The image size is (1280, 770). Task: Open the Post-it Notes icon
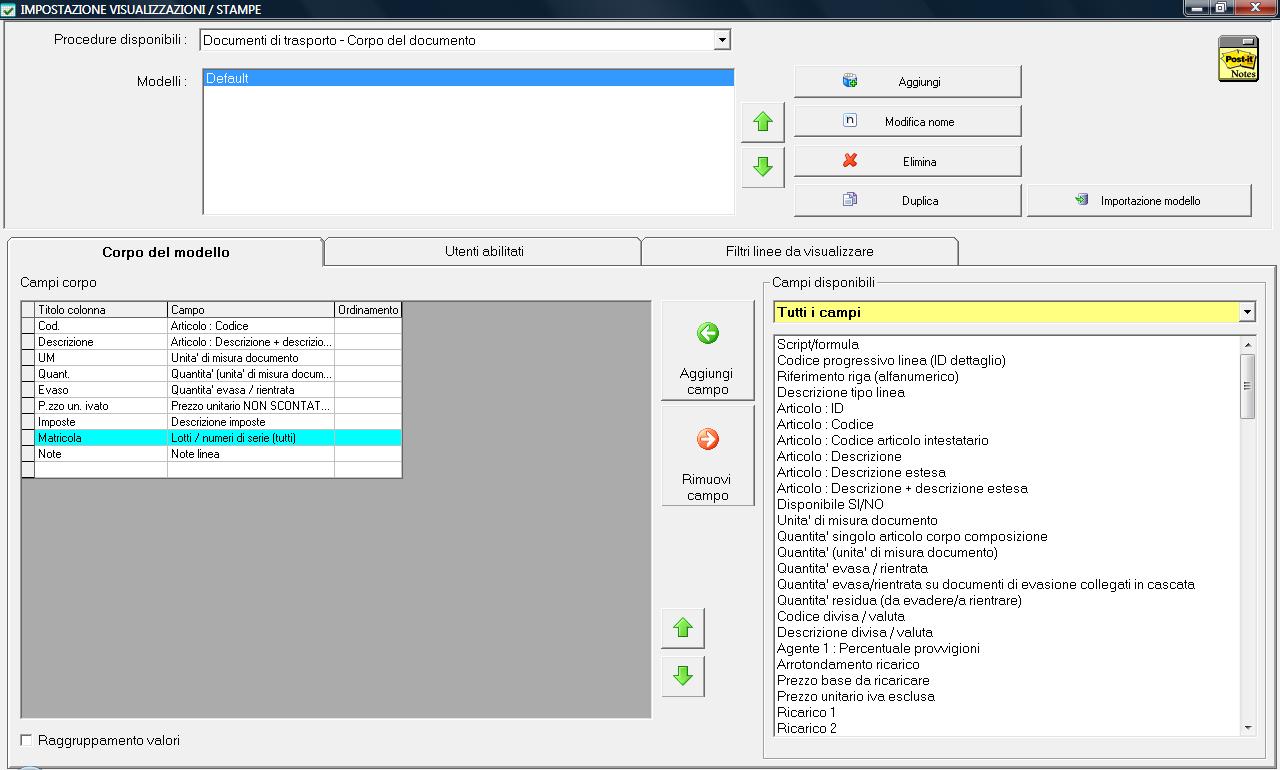pos(1238,59)
